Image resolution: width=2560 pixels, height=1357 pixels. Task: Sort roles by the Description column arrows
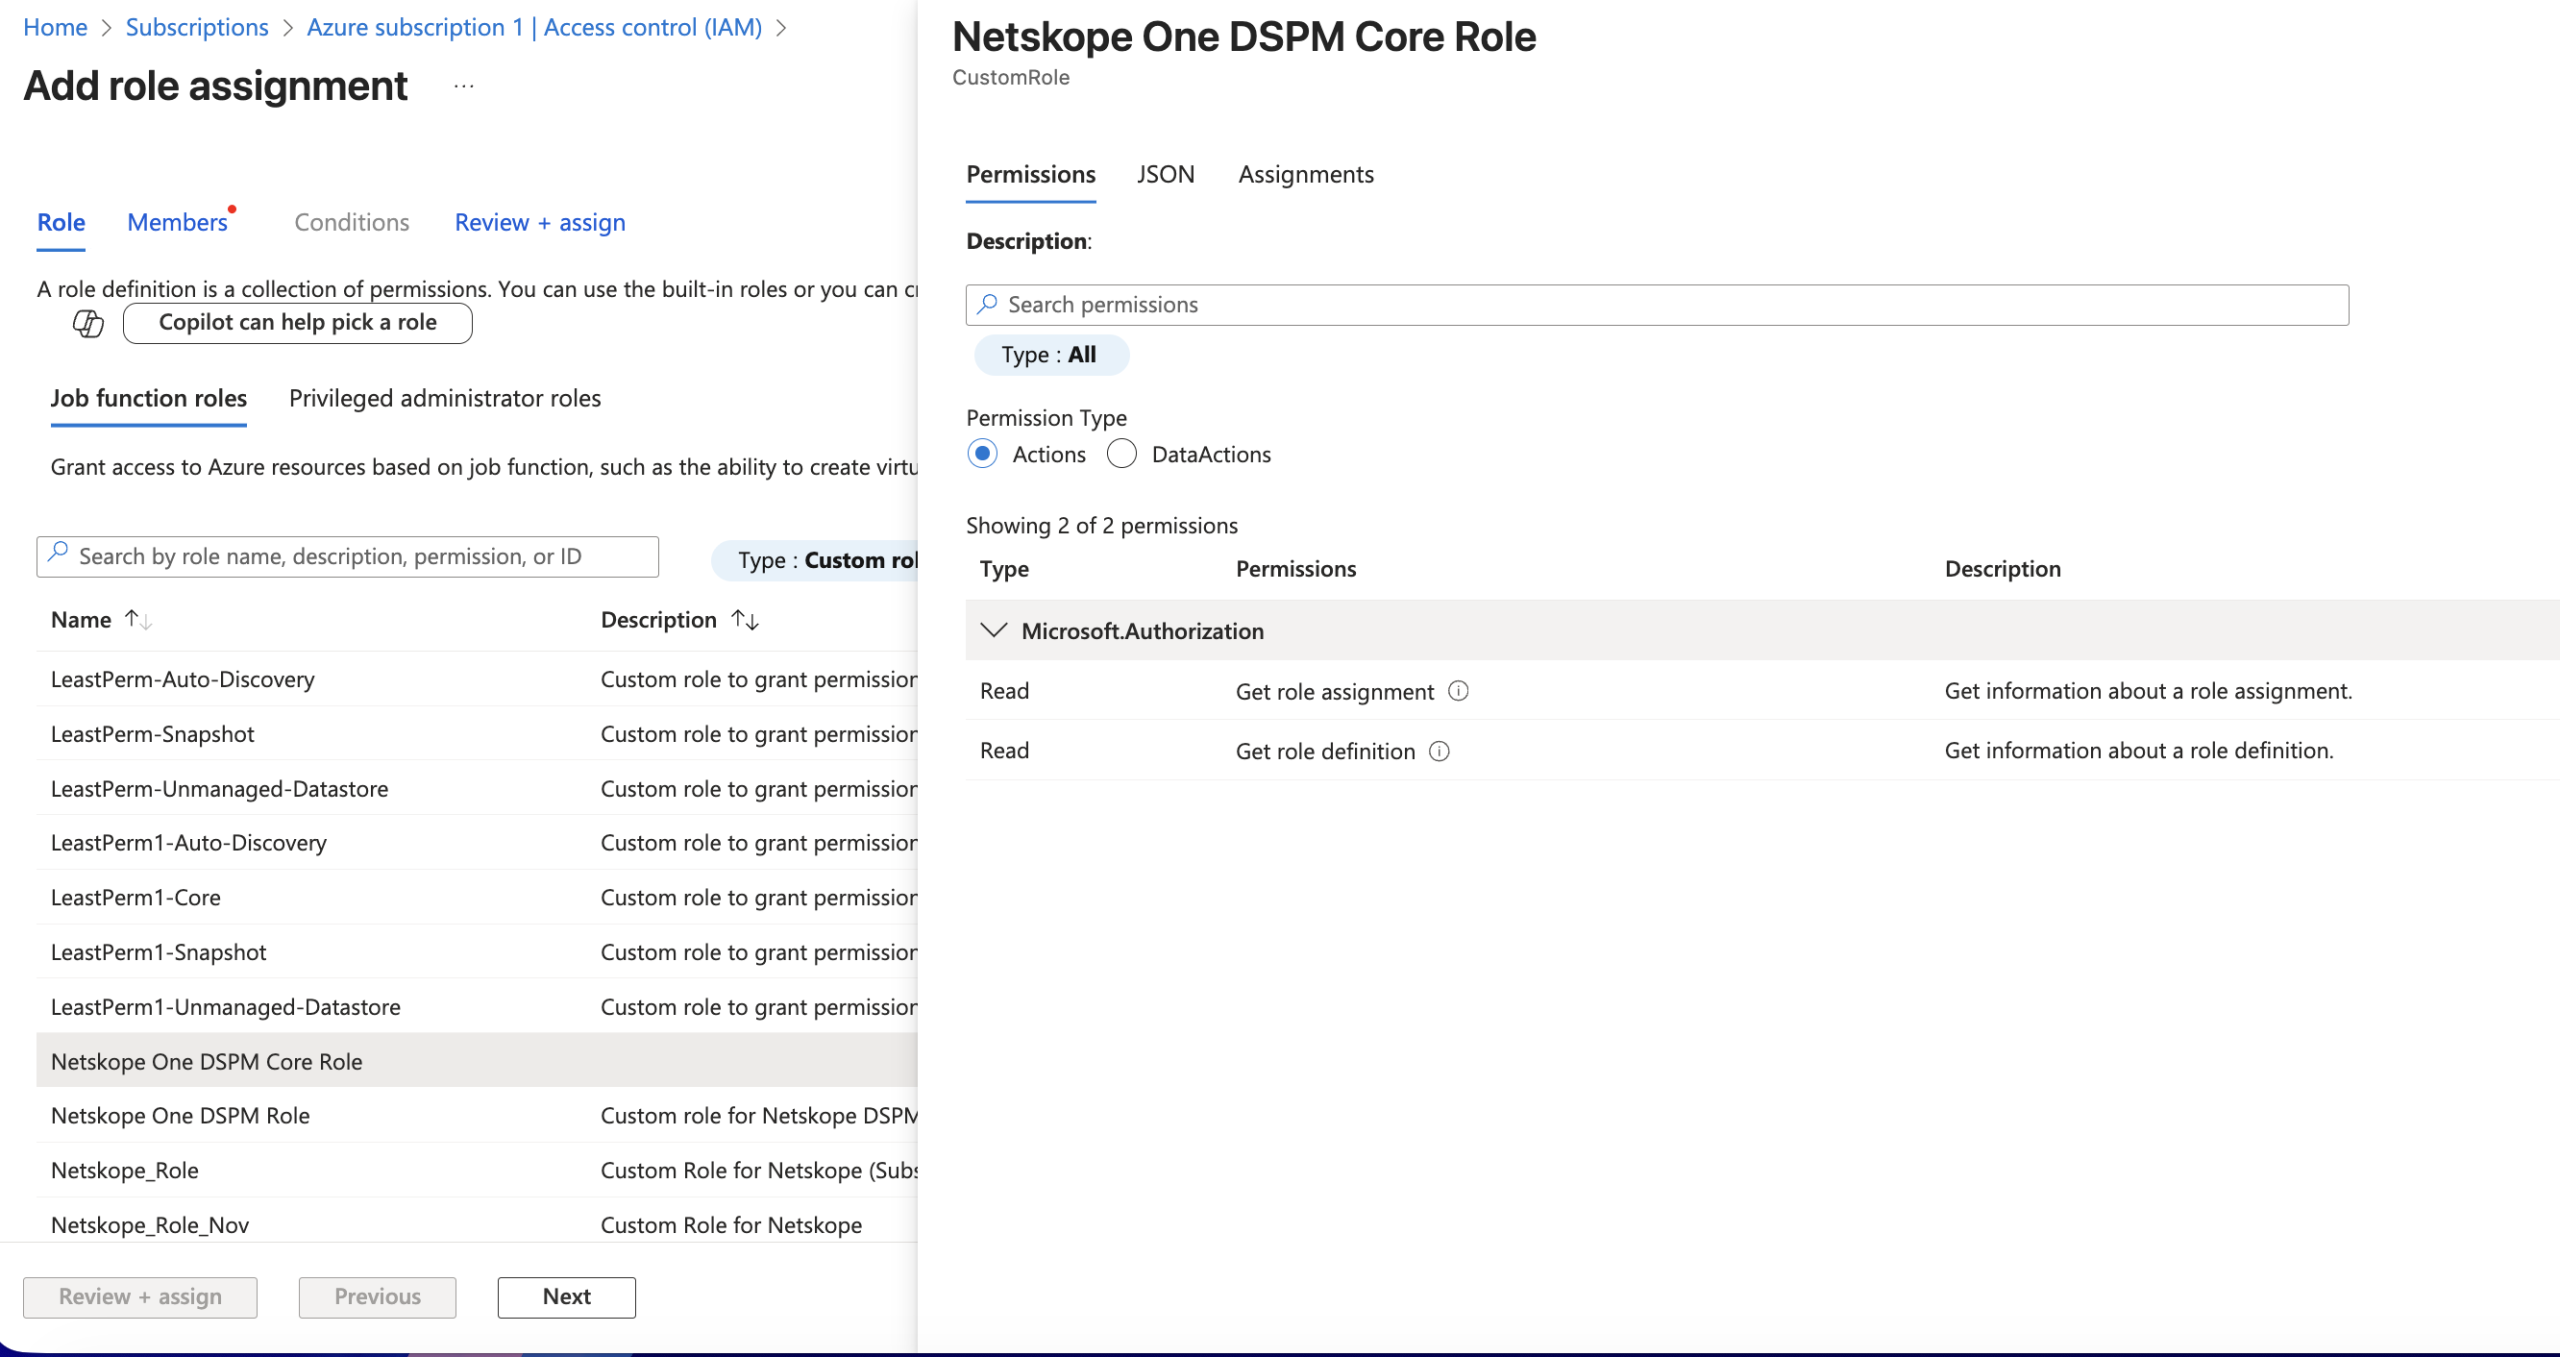coord(745,620)
